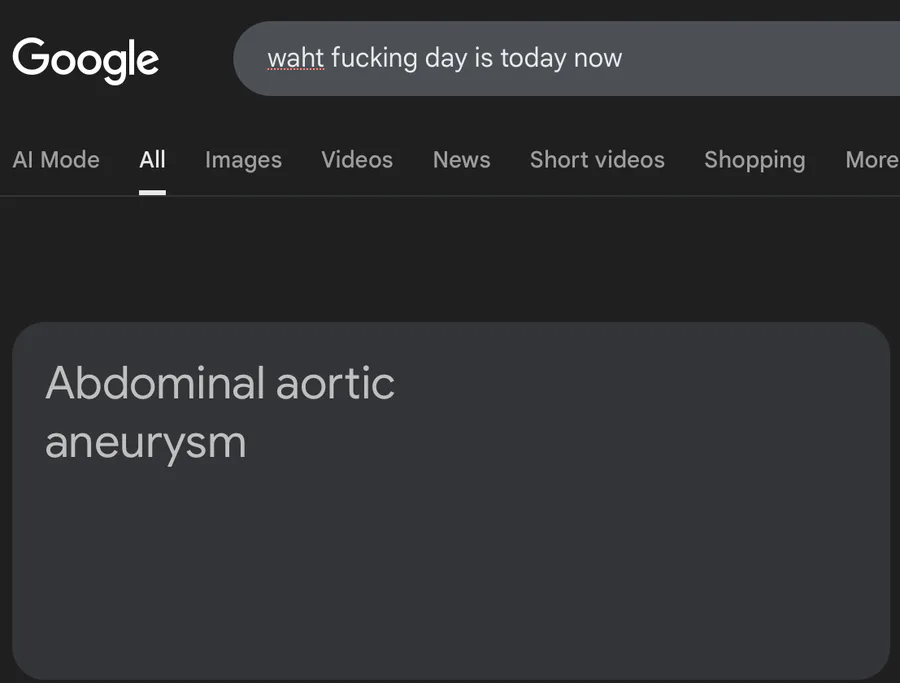Click the Google logo to go home
This screenshot has width=900, height=683.
tap(86, 60)
